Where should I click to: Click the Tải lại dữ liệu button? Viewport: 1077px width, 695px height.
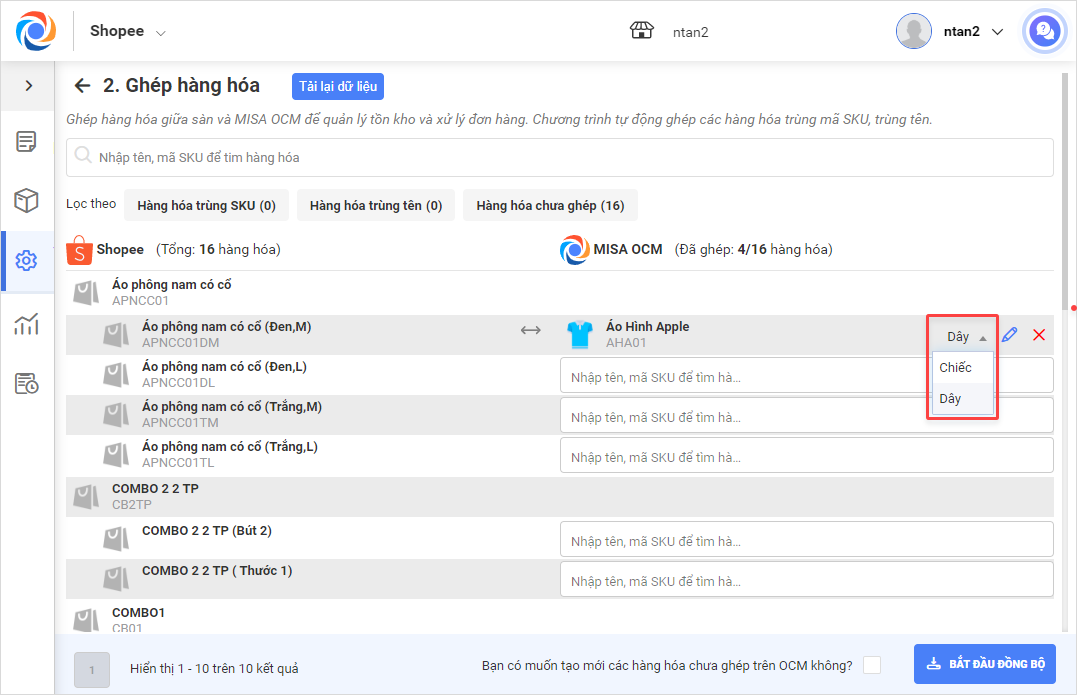pos(338,86)
